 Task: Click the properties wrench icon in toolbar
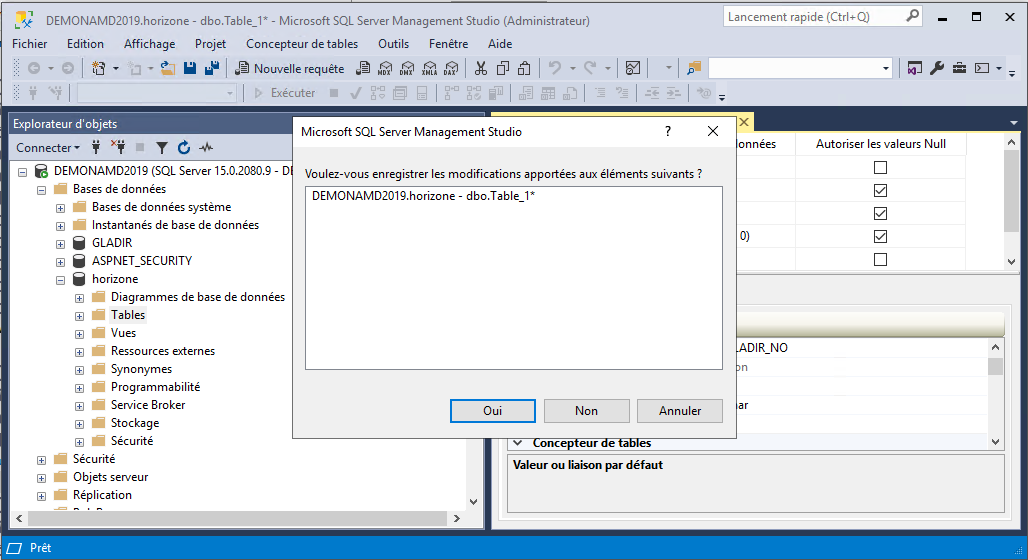pyautogui.click(x=937, y=68)
